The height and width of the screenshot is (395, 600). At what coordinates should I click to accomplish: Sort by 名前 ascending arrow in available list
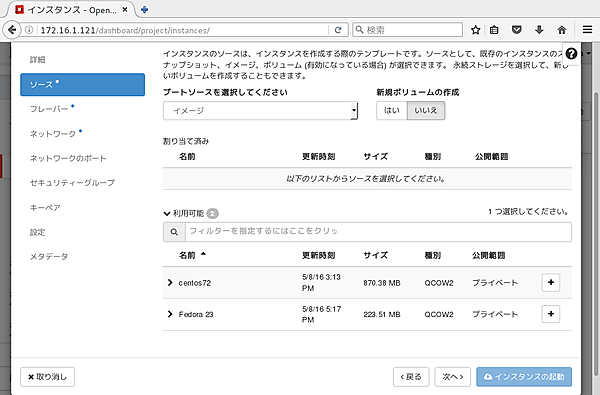203,254
